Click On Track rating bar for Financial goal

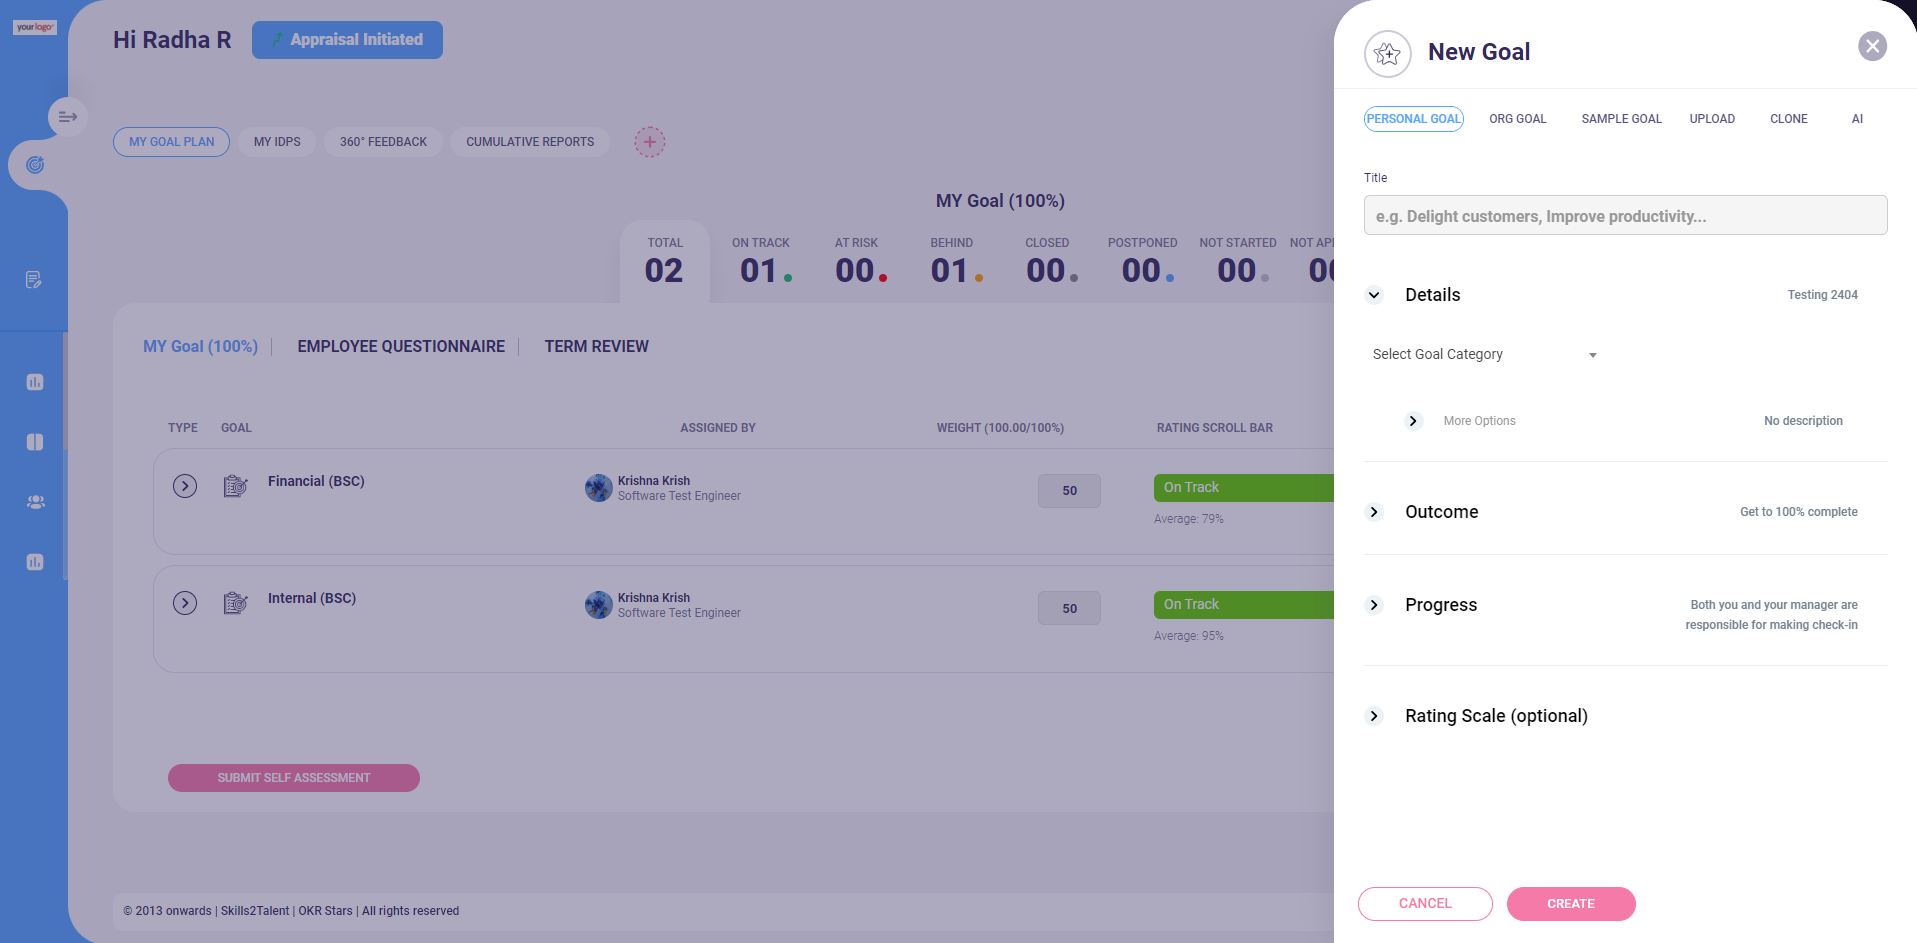click(x=1244, y=488)
